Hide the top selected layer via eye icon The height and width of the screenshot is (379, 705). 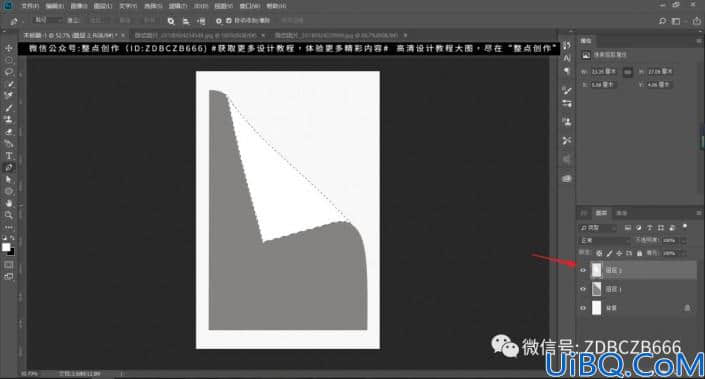tap(583, 270)
